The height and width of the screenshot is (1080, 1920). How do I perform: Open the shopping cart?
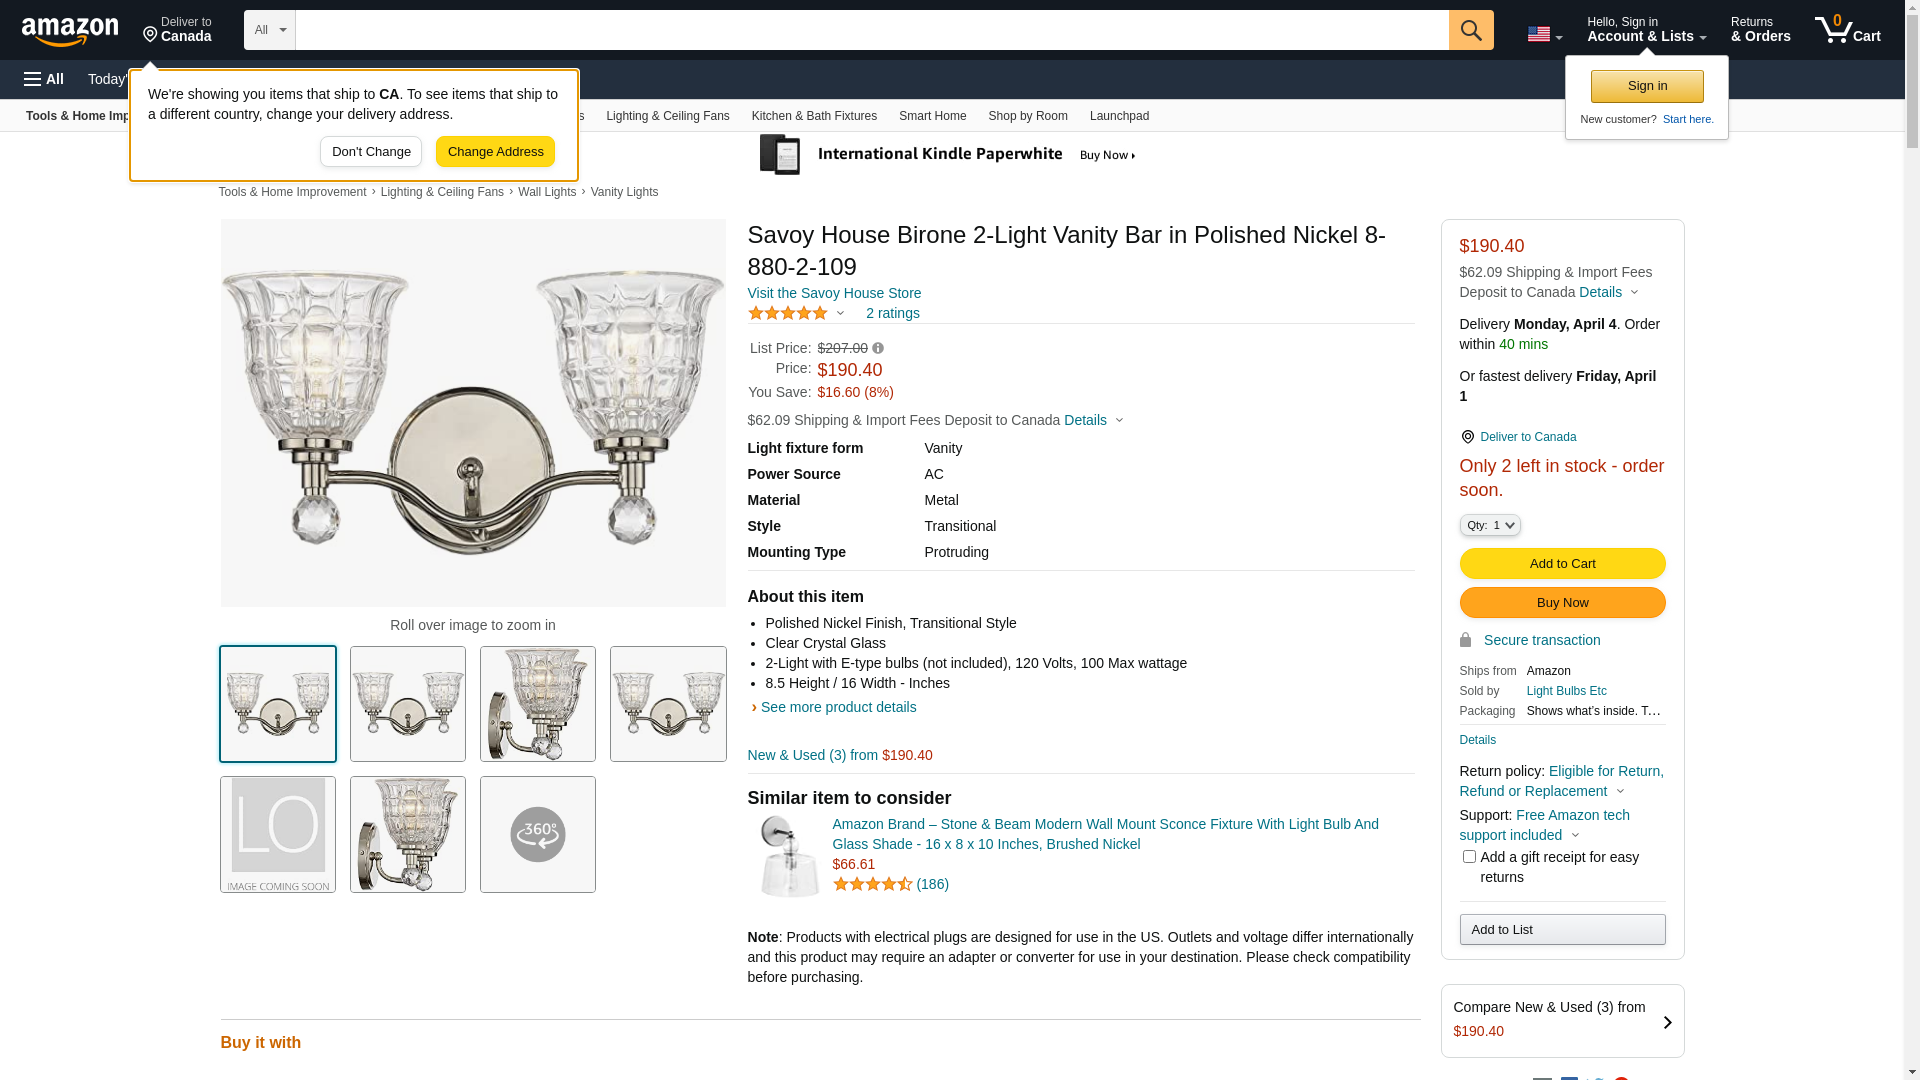click(x=1847, y=30)
